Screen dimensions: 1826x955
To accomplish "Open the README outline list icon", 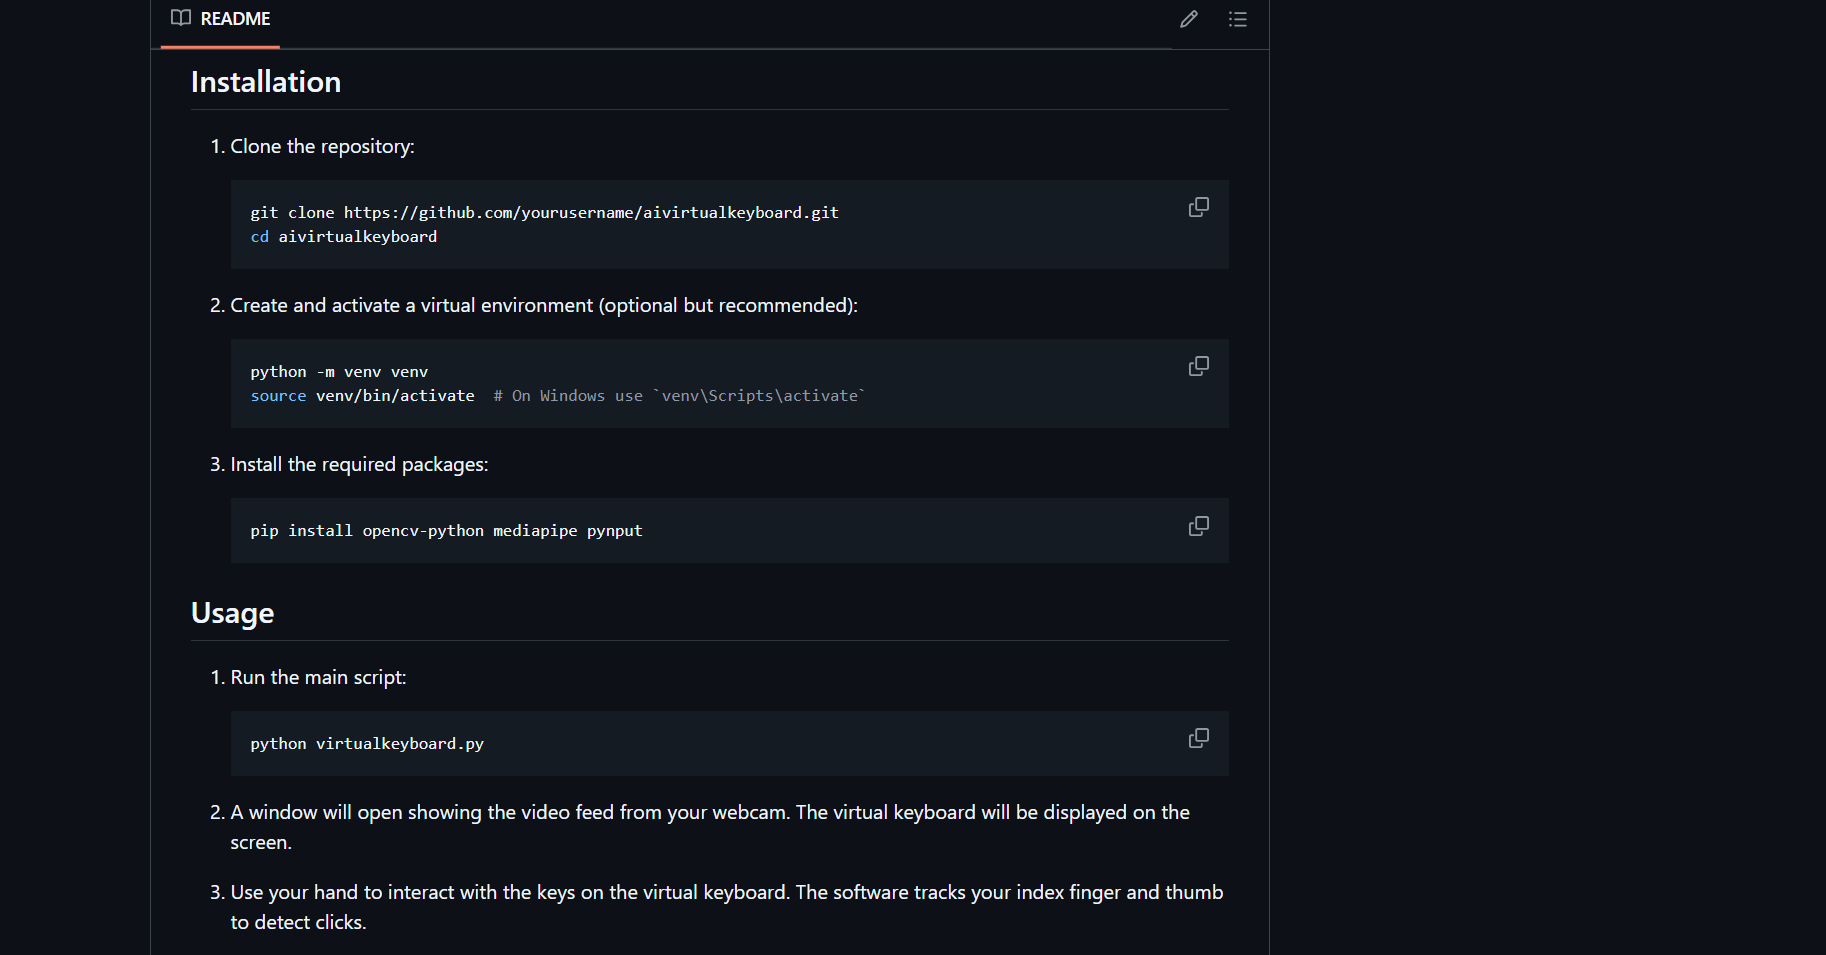I will point(1238,19).
